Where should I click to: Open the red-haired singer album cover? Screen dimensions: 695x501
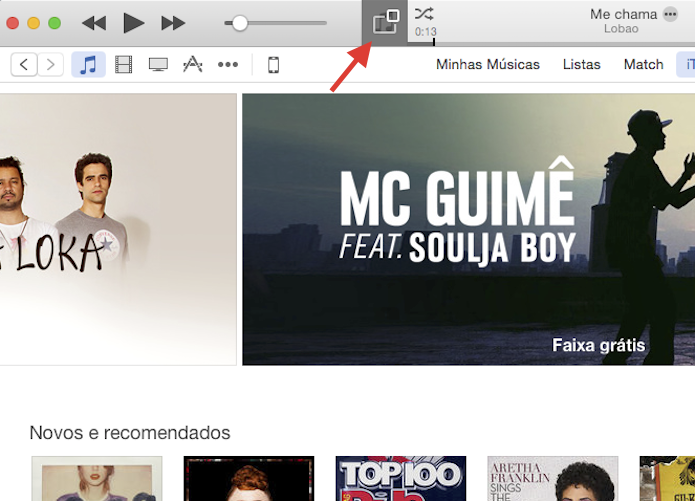click(249, 478)
